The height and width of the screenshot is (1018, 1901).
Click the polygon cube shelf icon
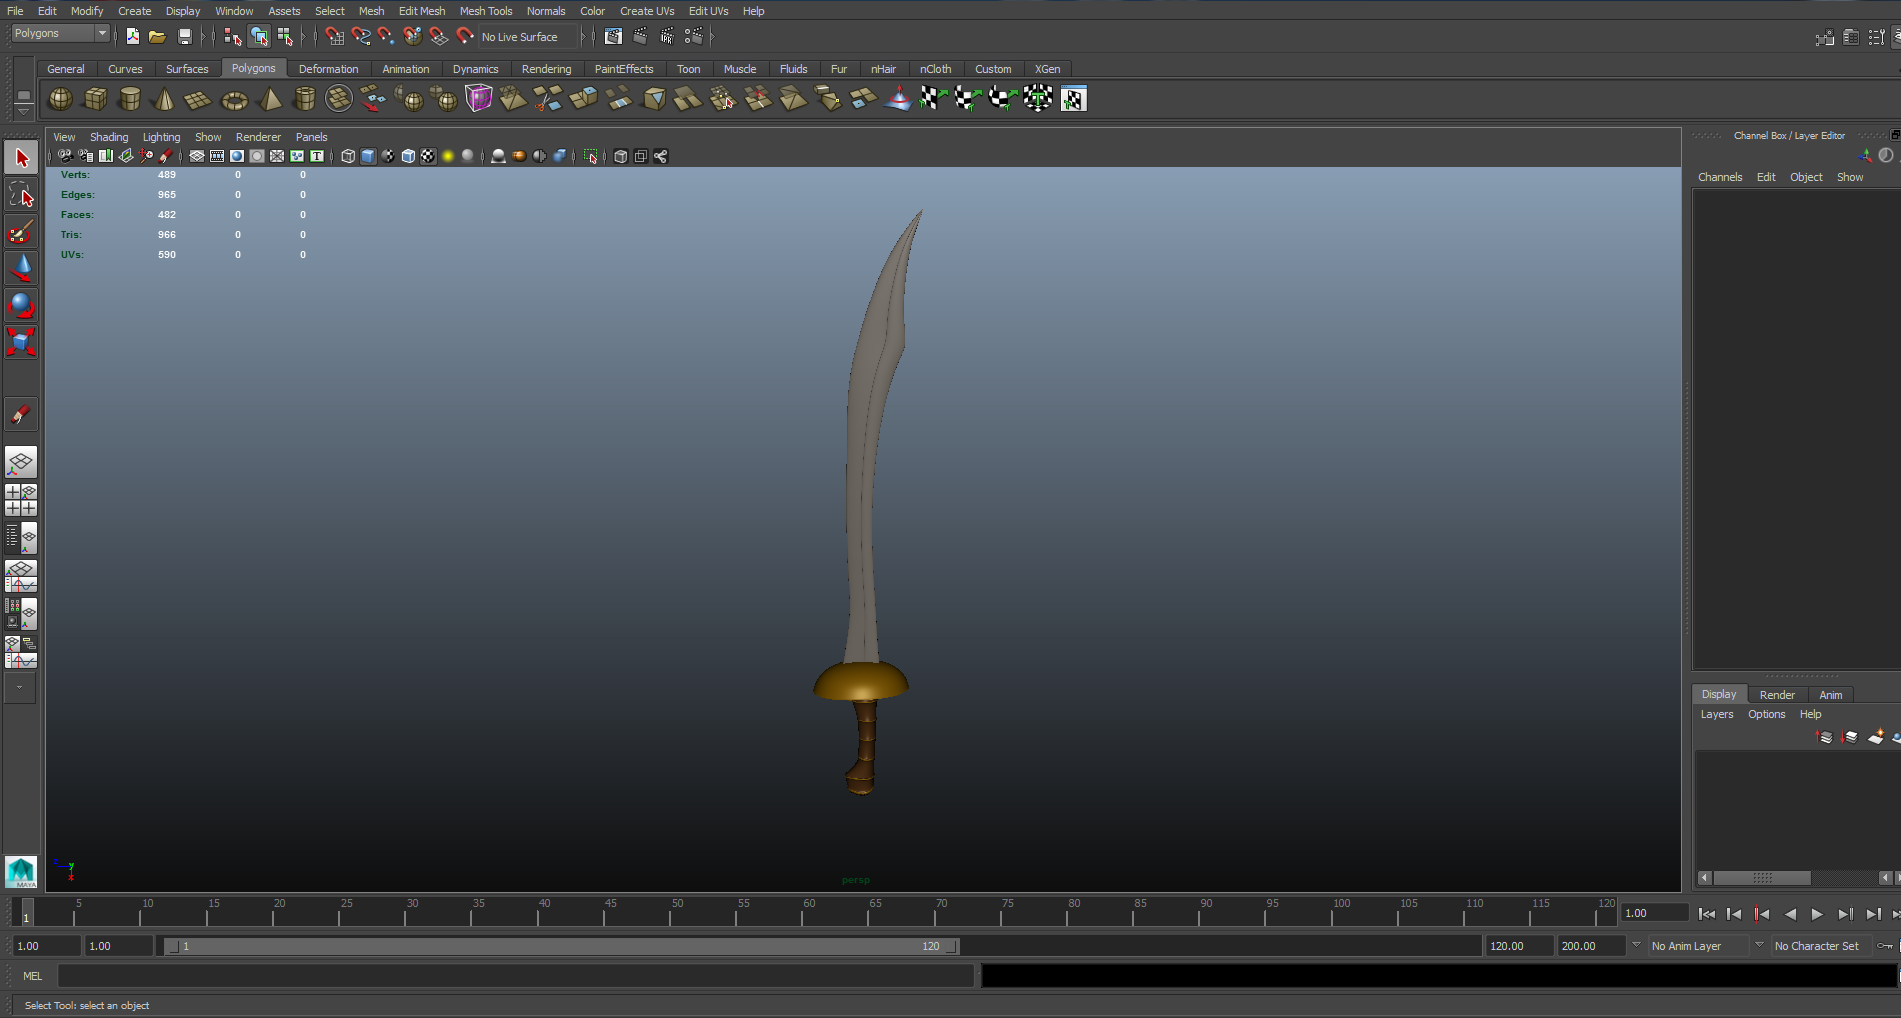point(96,99)
